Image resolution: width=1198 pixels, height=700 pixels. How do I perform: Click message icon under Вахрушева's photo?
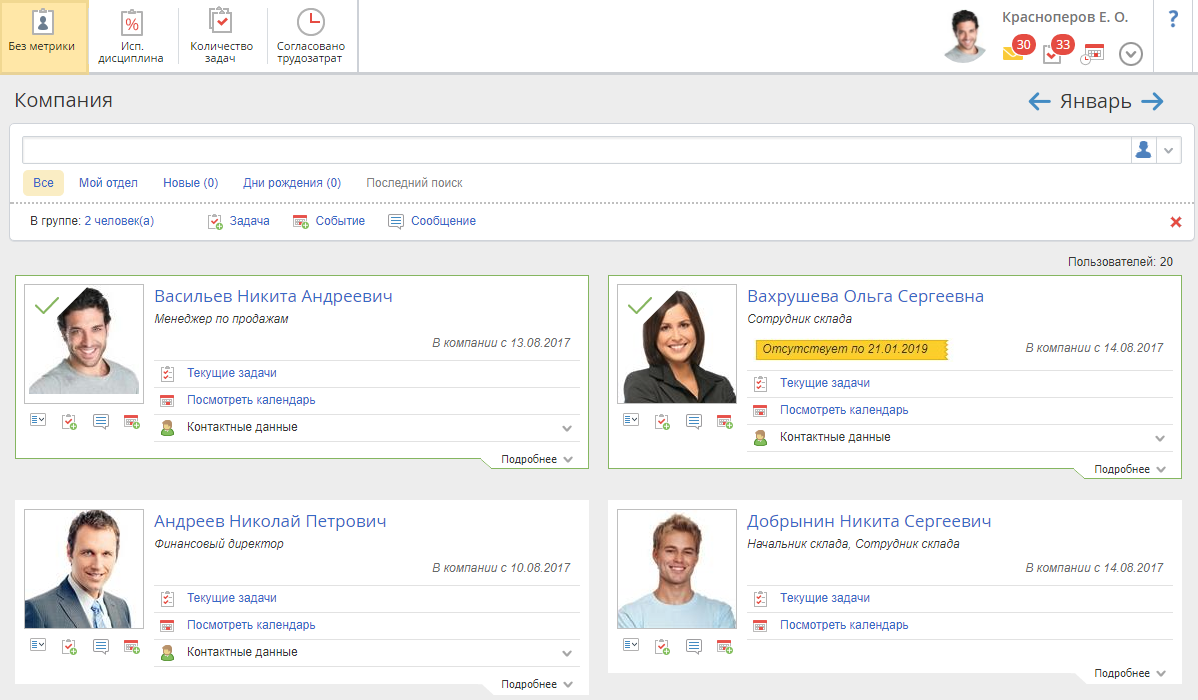tap(694, 422)
